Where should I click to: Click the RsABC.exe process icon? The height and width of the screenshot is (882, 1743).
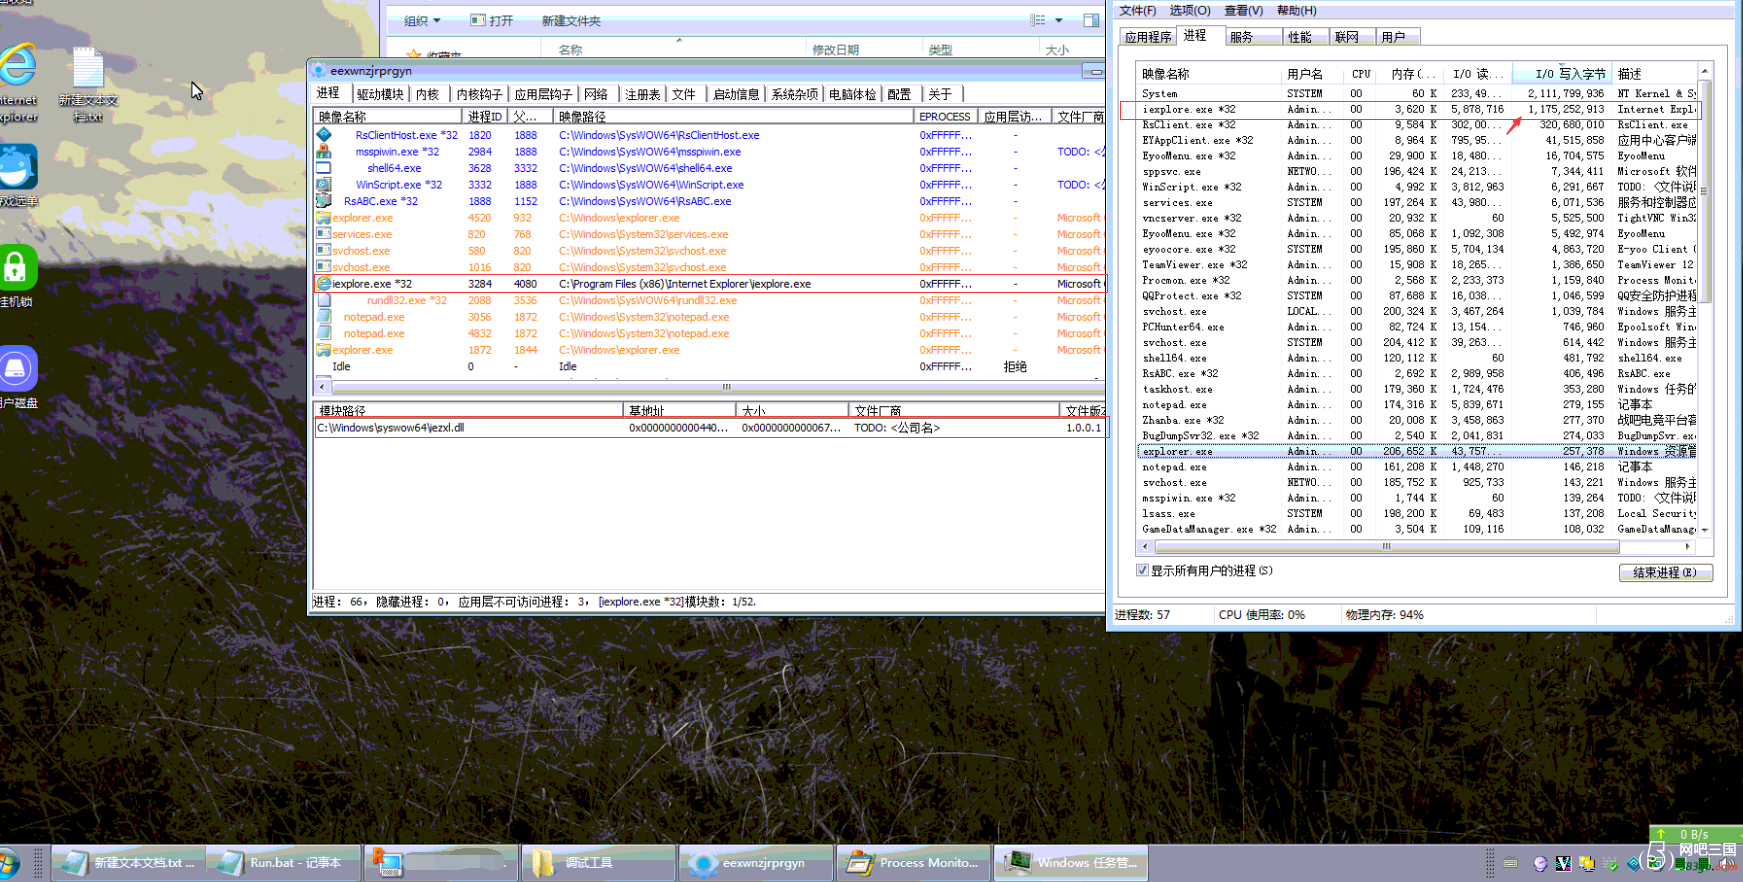pos(324,201)
